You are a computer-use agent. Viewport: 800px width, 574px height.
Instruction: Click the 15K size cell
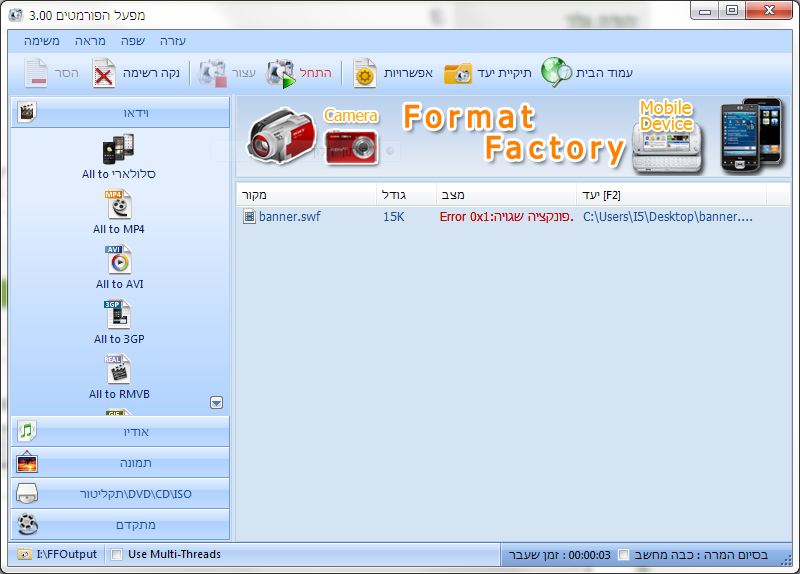(x=393, y=217)
